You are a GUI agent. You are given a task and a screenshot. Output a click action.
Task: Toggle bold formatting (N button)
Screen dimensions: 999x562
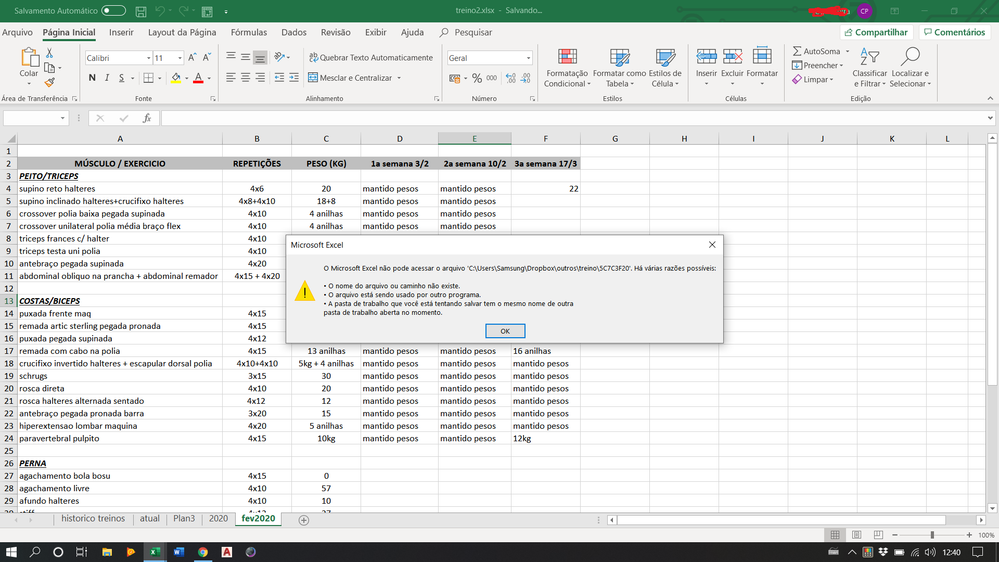[91, 78]
